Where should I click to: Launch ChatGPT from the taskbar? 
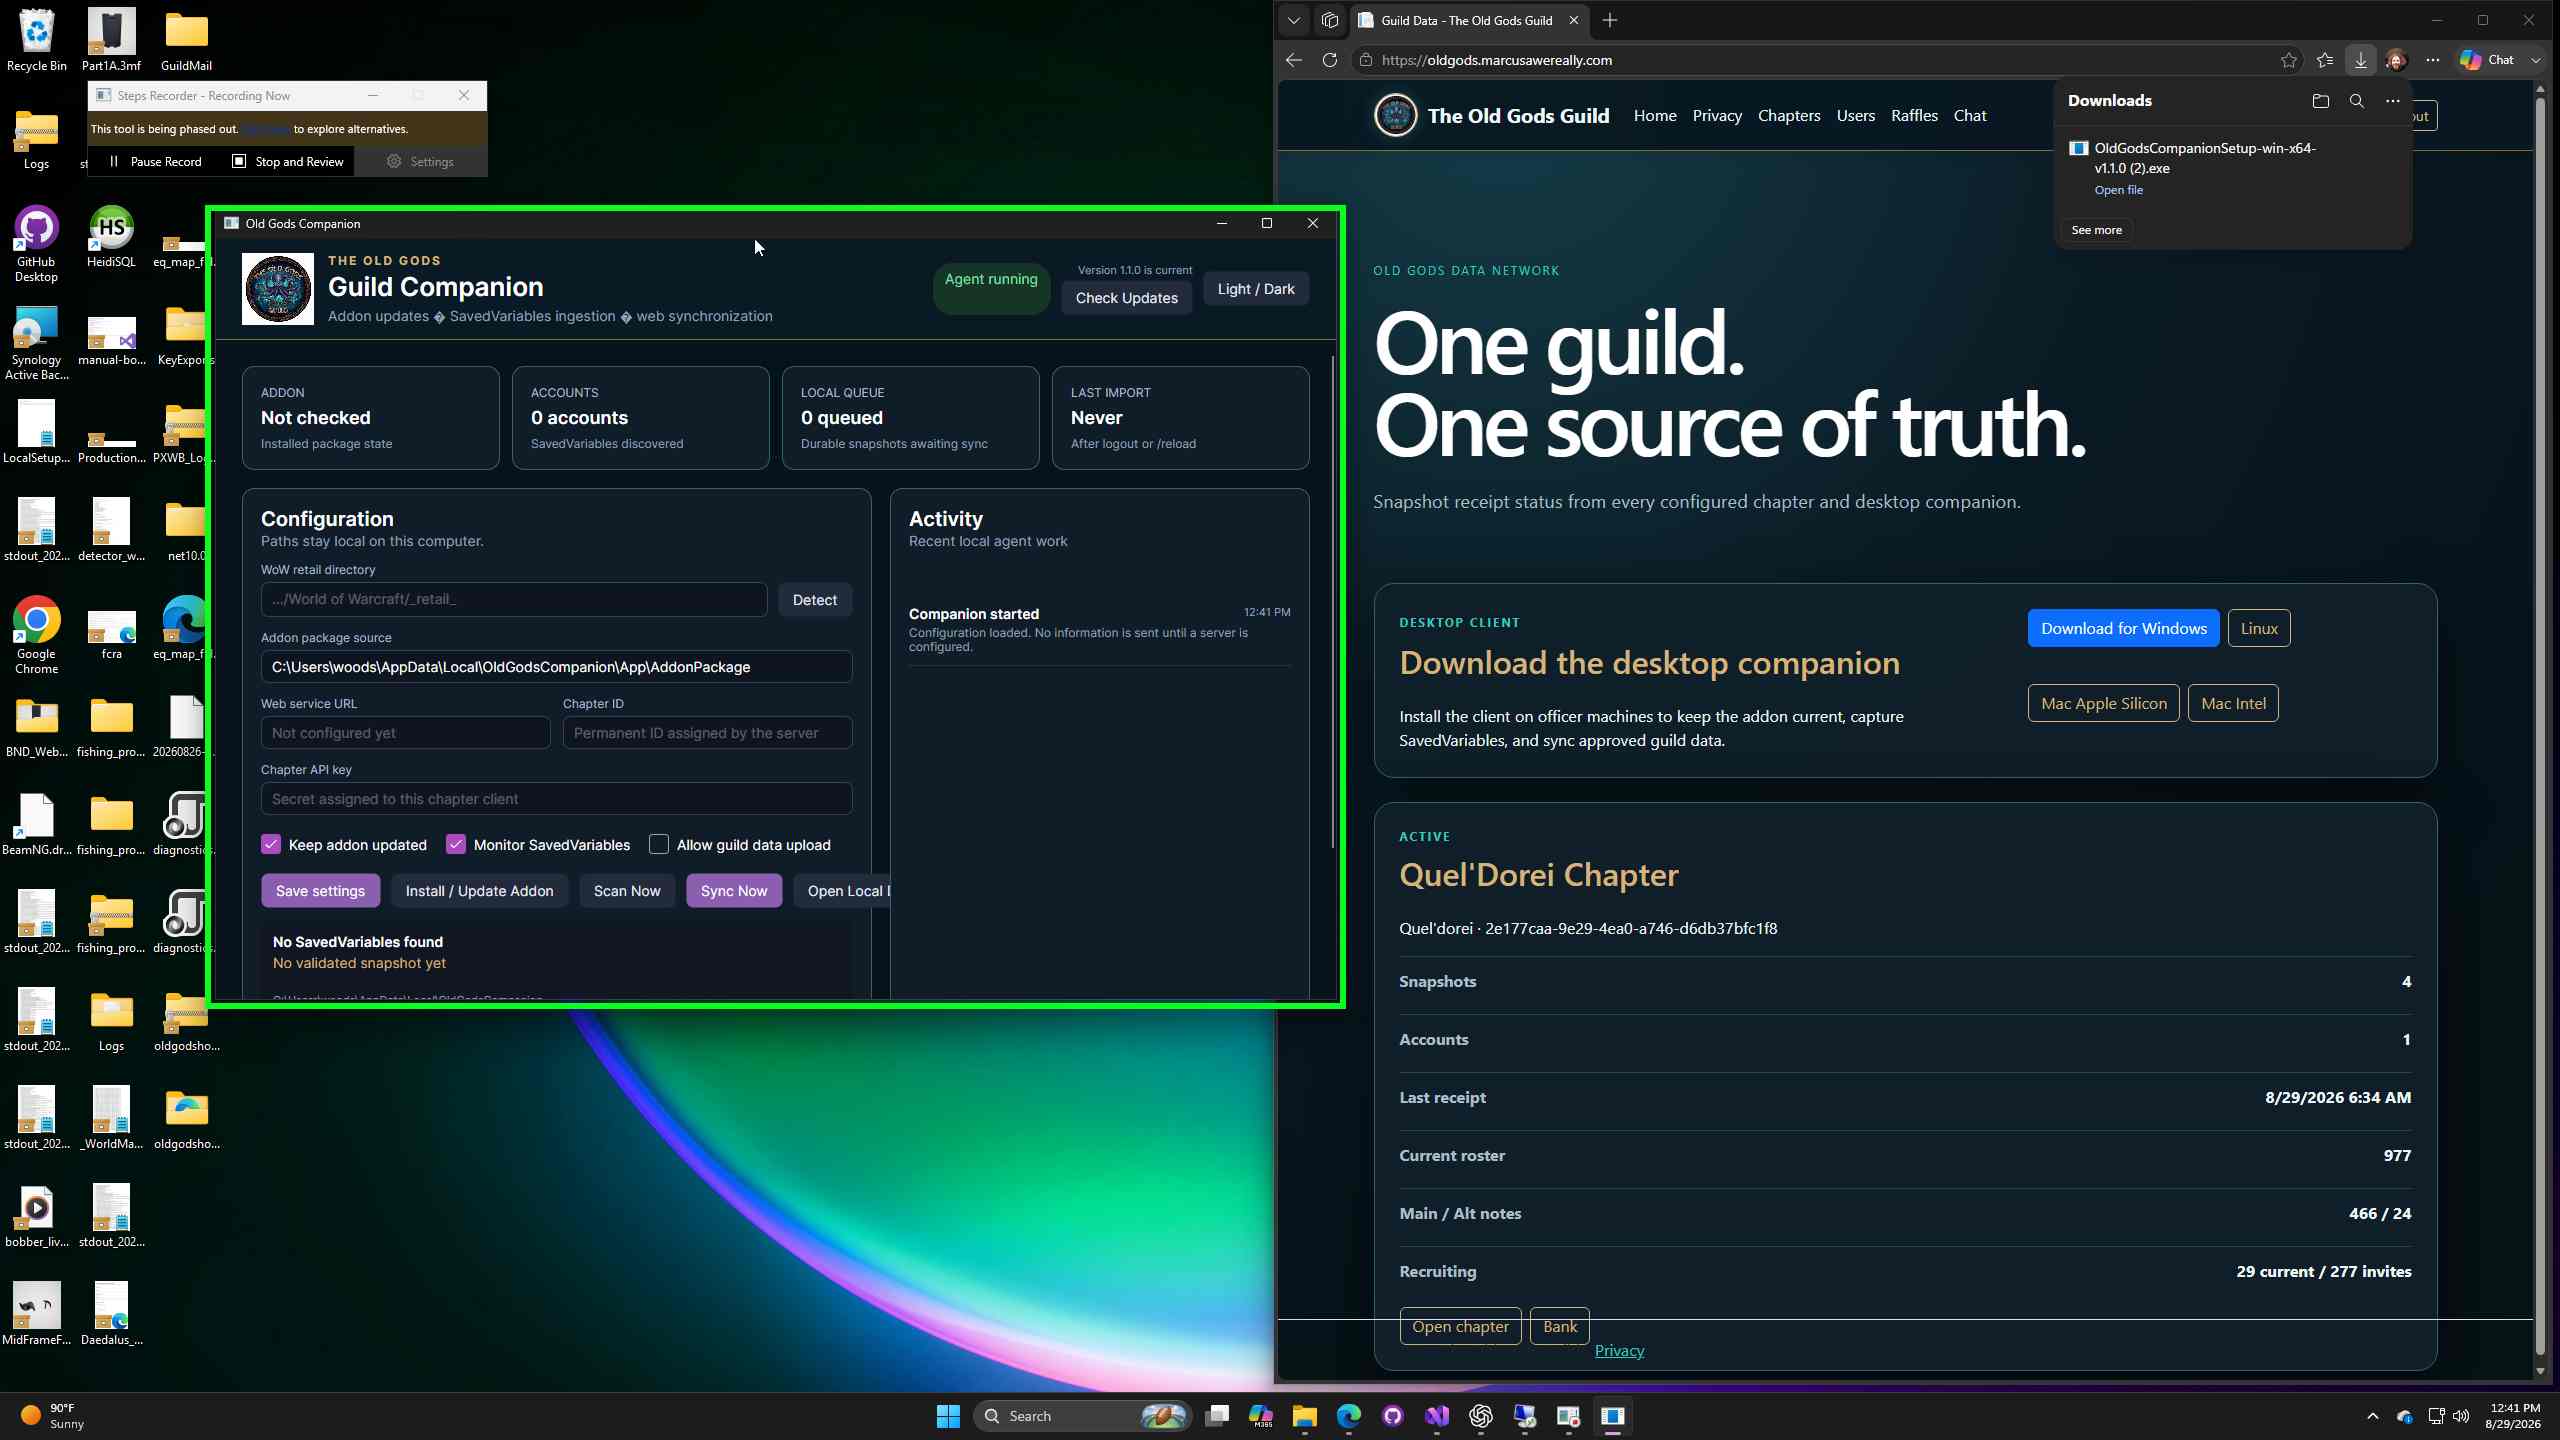(1481, 1416)
